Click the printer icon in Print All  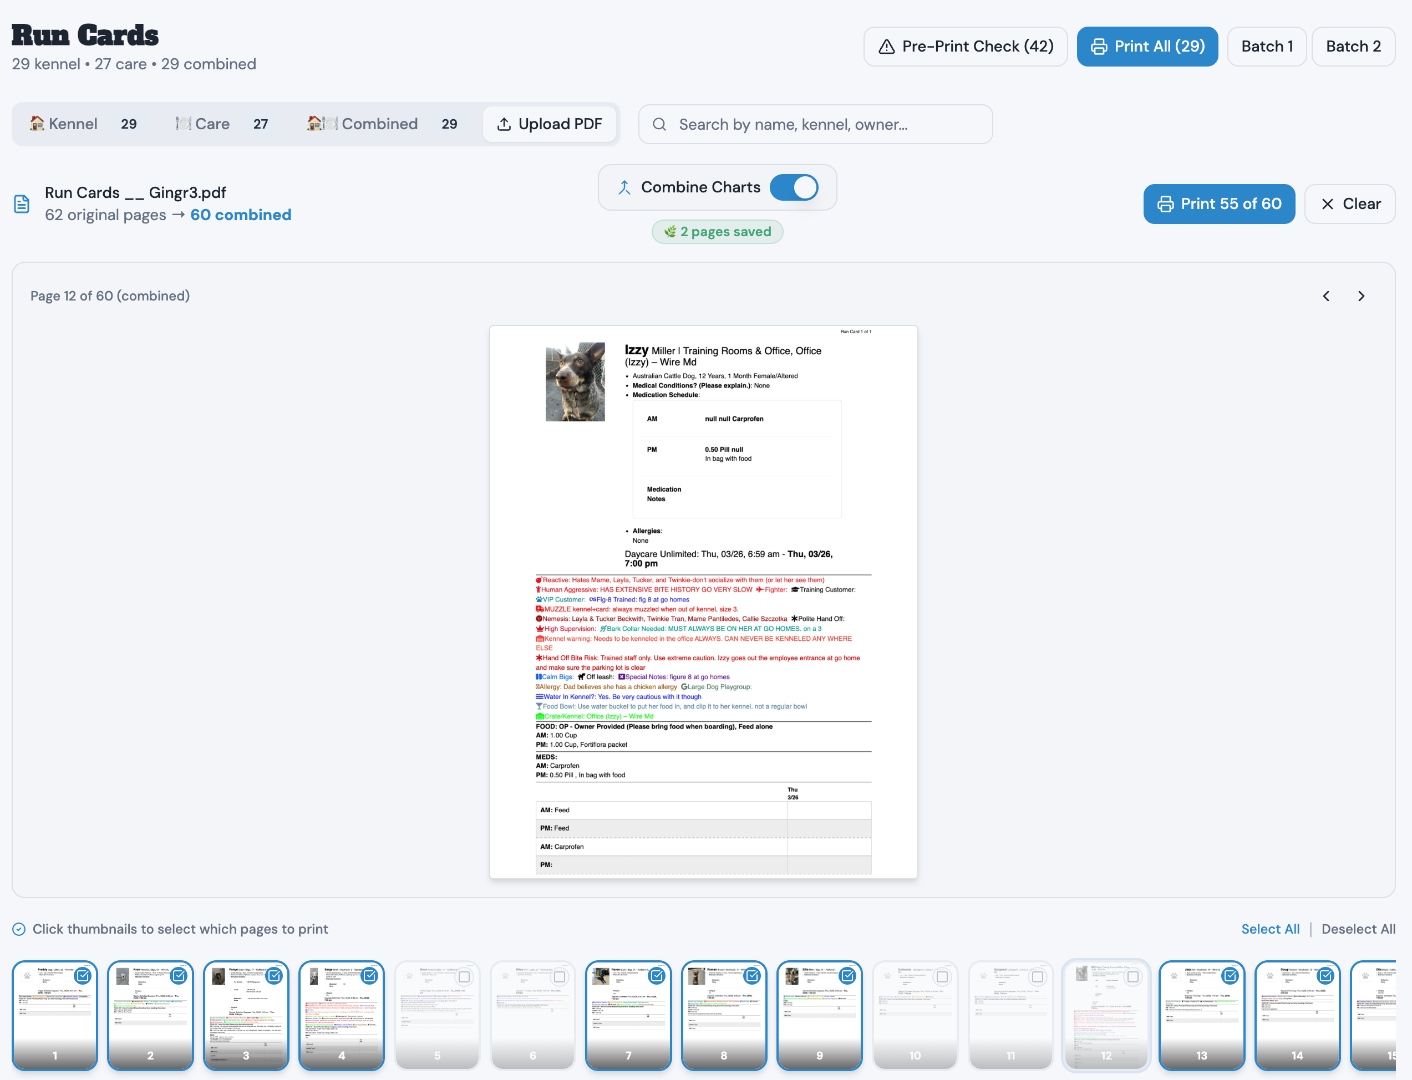1099,47
